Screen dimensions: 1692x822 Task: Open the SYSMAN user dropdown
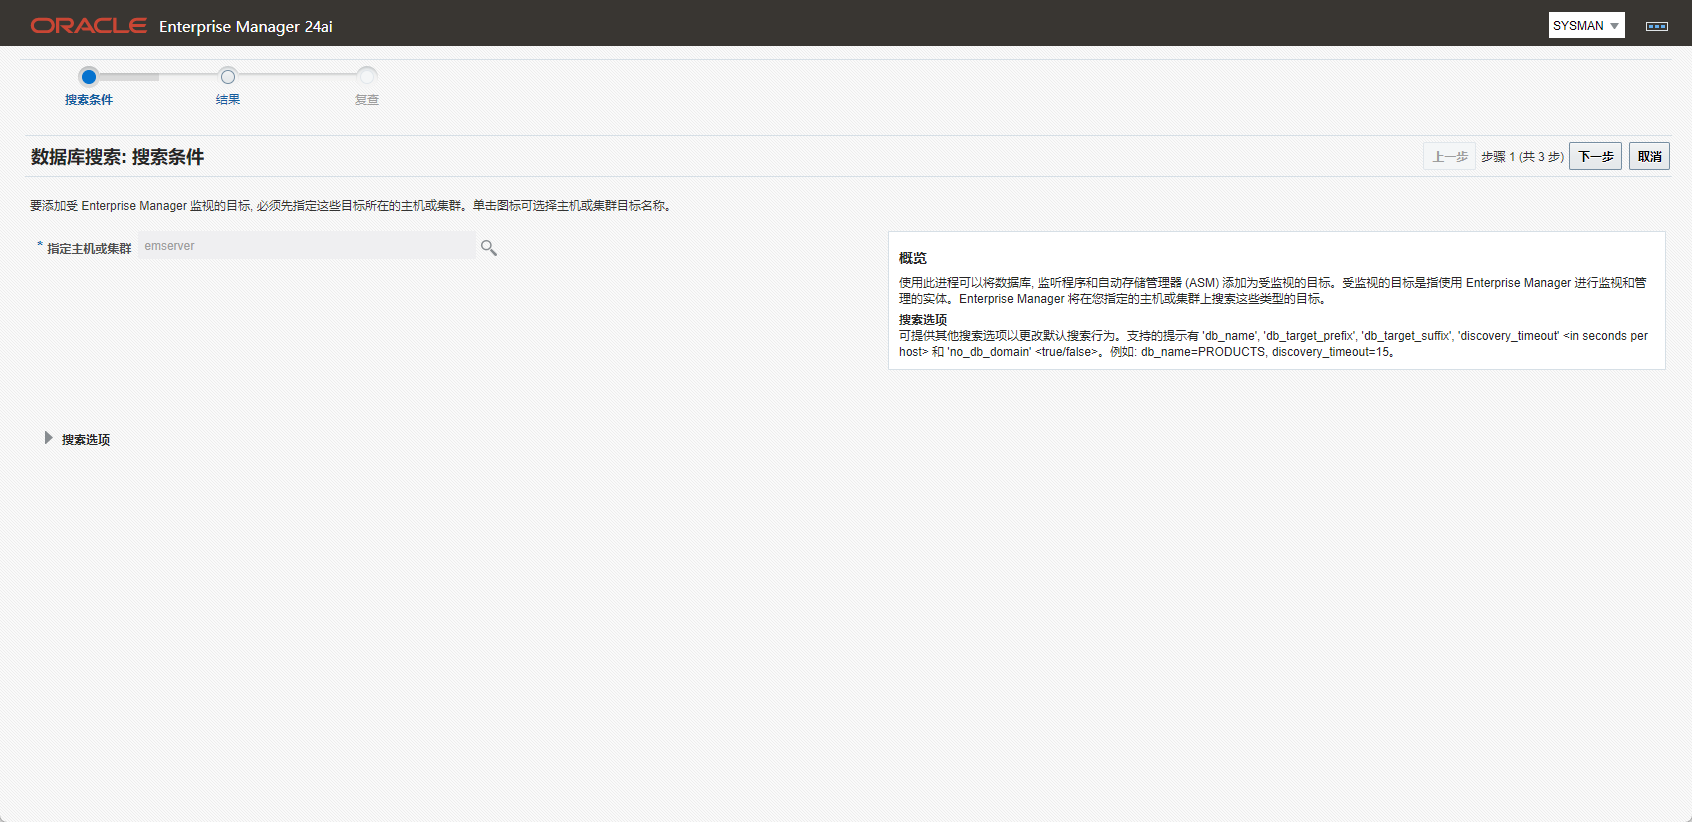tap(1586, 25)
